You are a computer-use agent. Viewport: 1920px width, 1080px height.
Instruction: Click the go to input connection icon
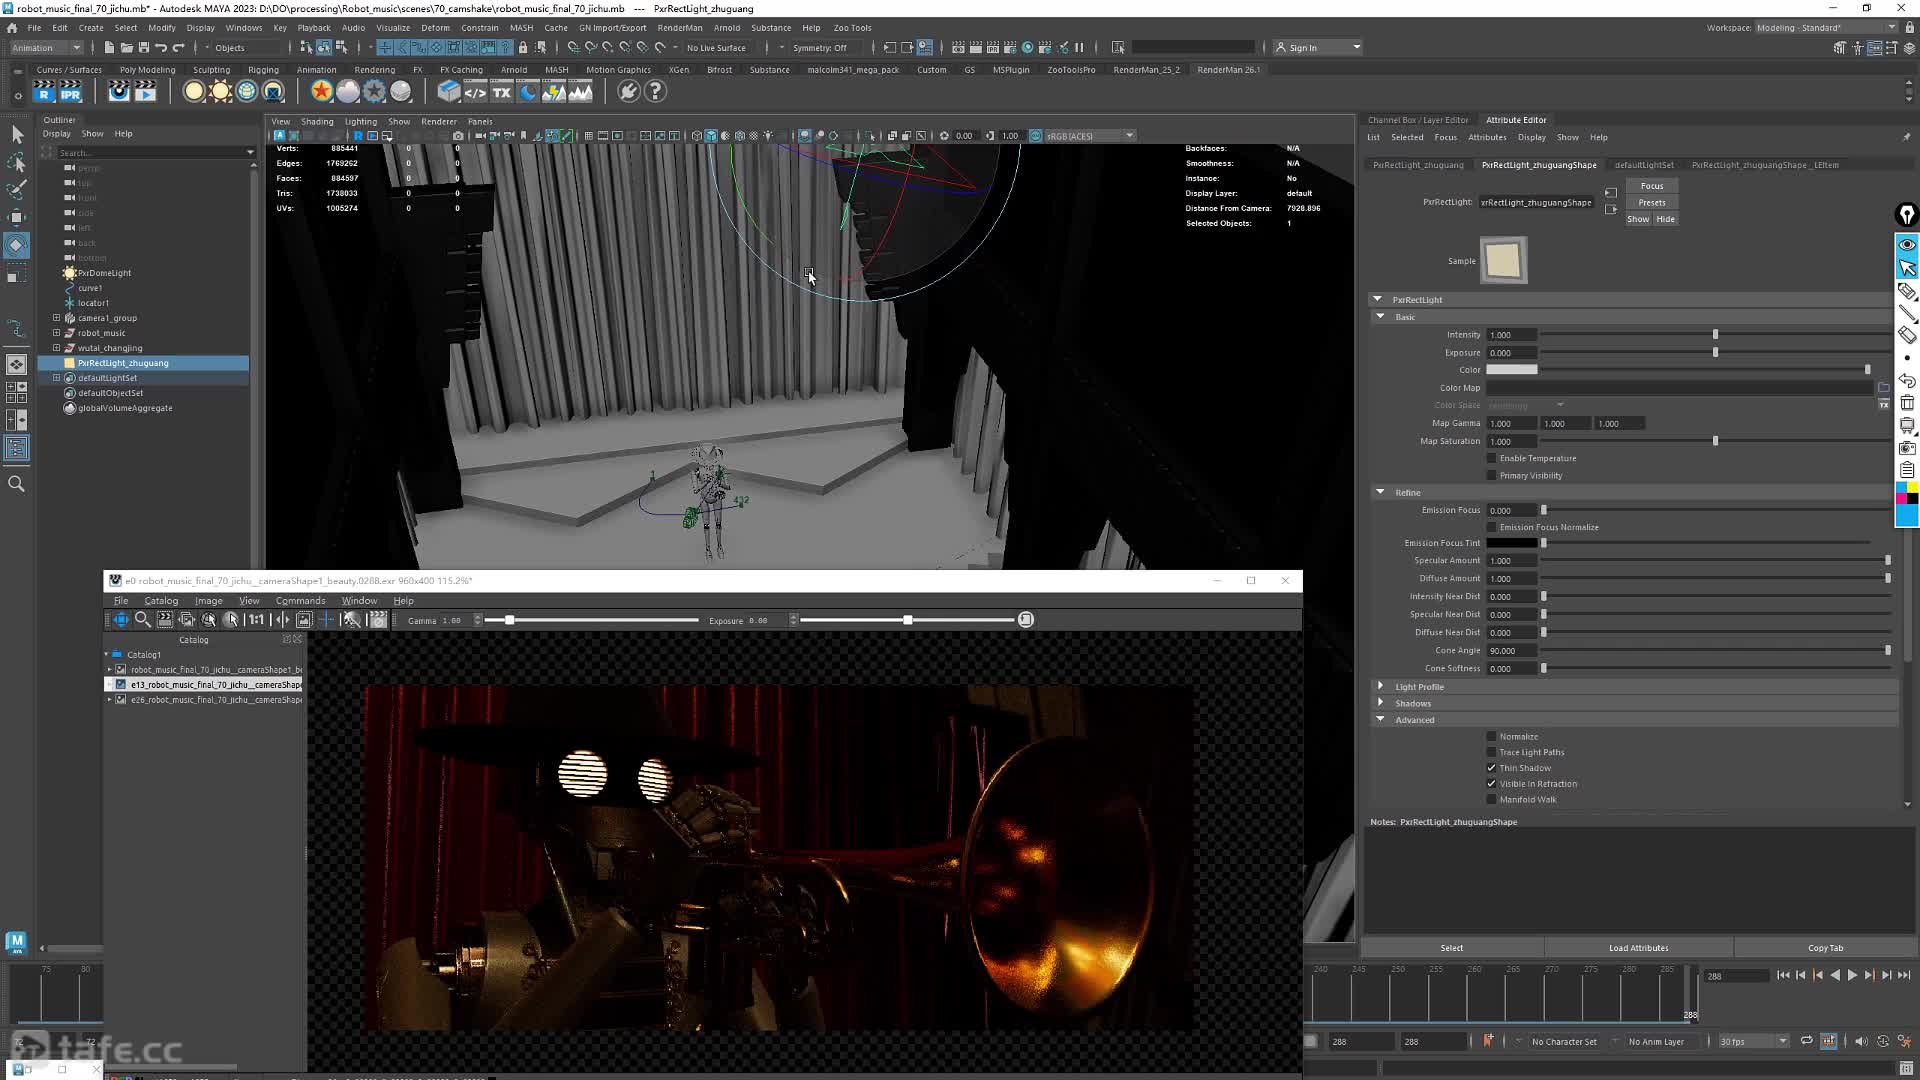point(1610,193)
